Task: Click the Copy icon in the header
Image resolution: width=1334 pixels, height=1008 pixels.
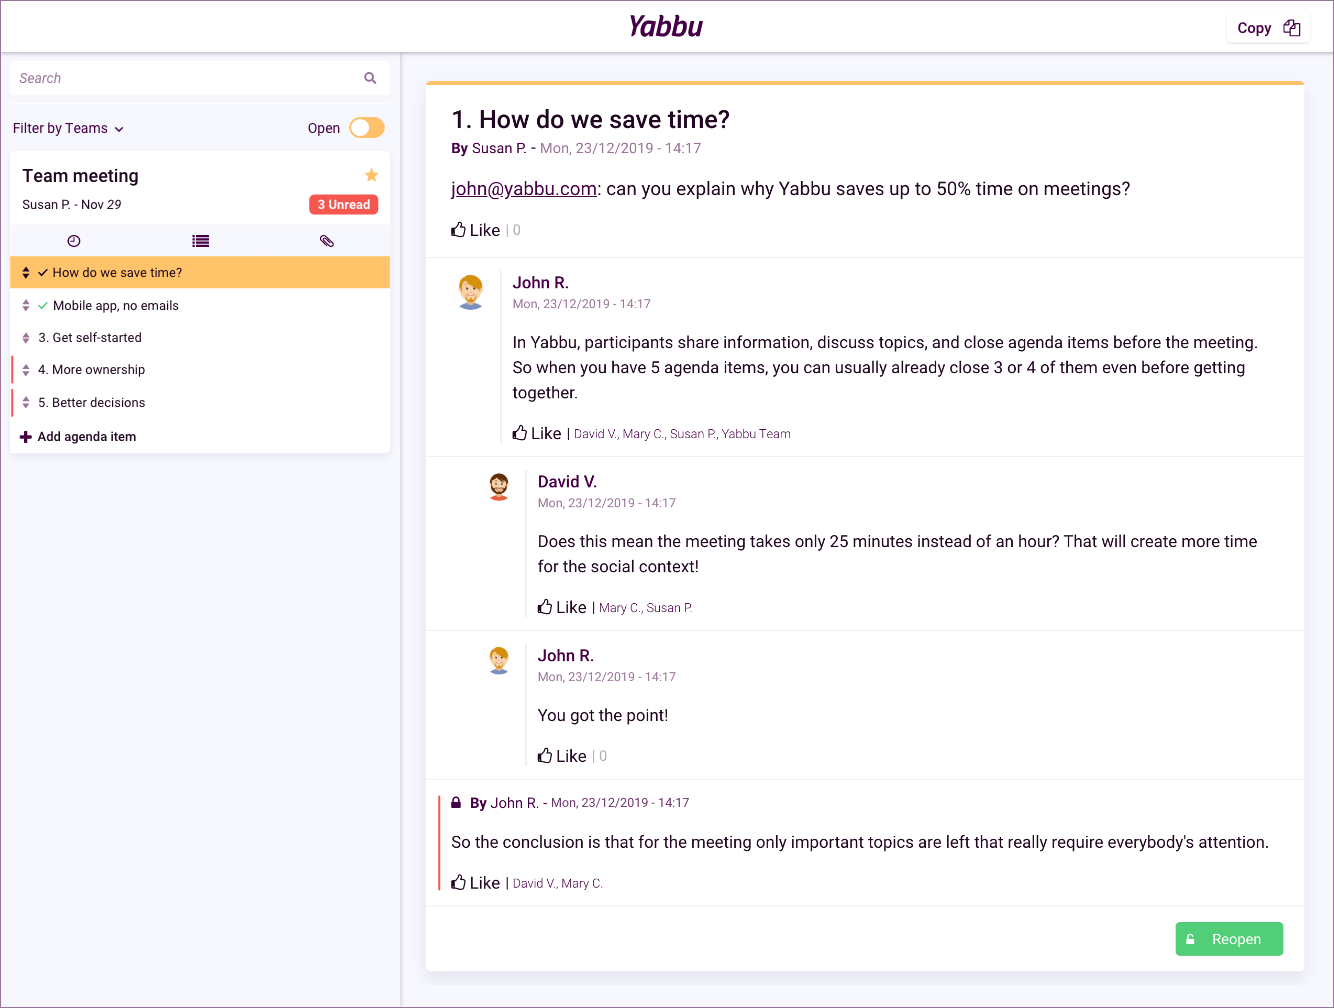Action: (1292, 28)
